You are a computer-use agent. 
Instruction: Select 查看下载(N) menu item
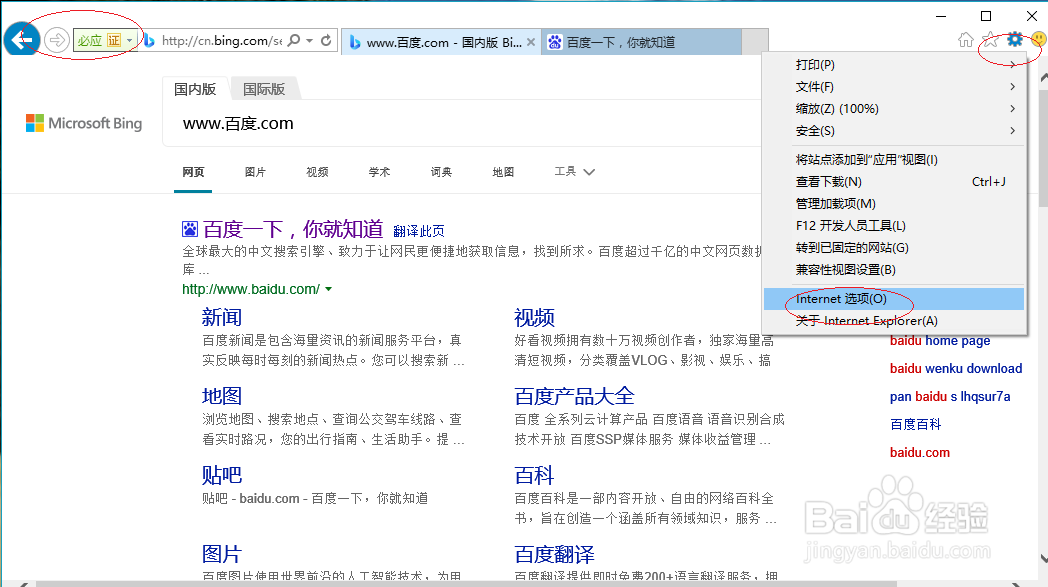coord(894,182)
